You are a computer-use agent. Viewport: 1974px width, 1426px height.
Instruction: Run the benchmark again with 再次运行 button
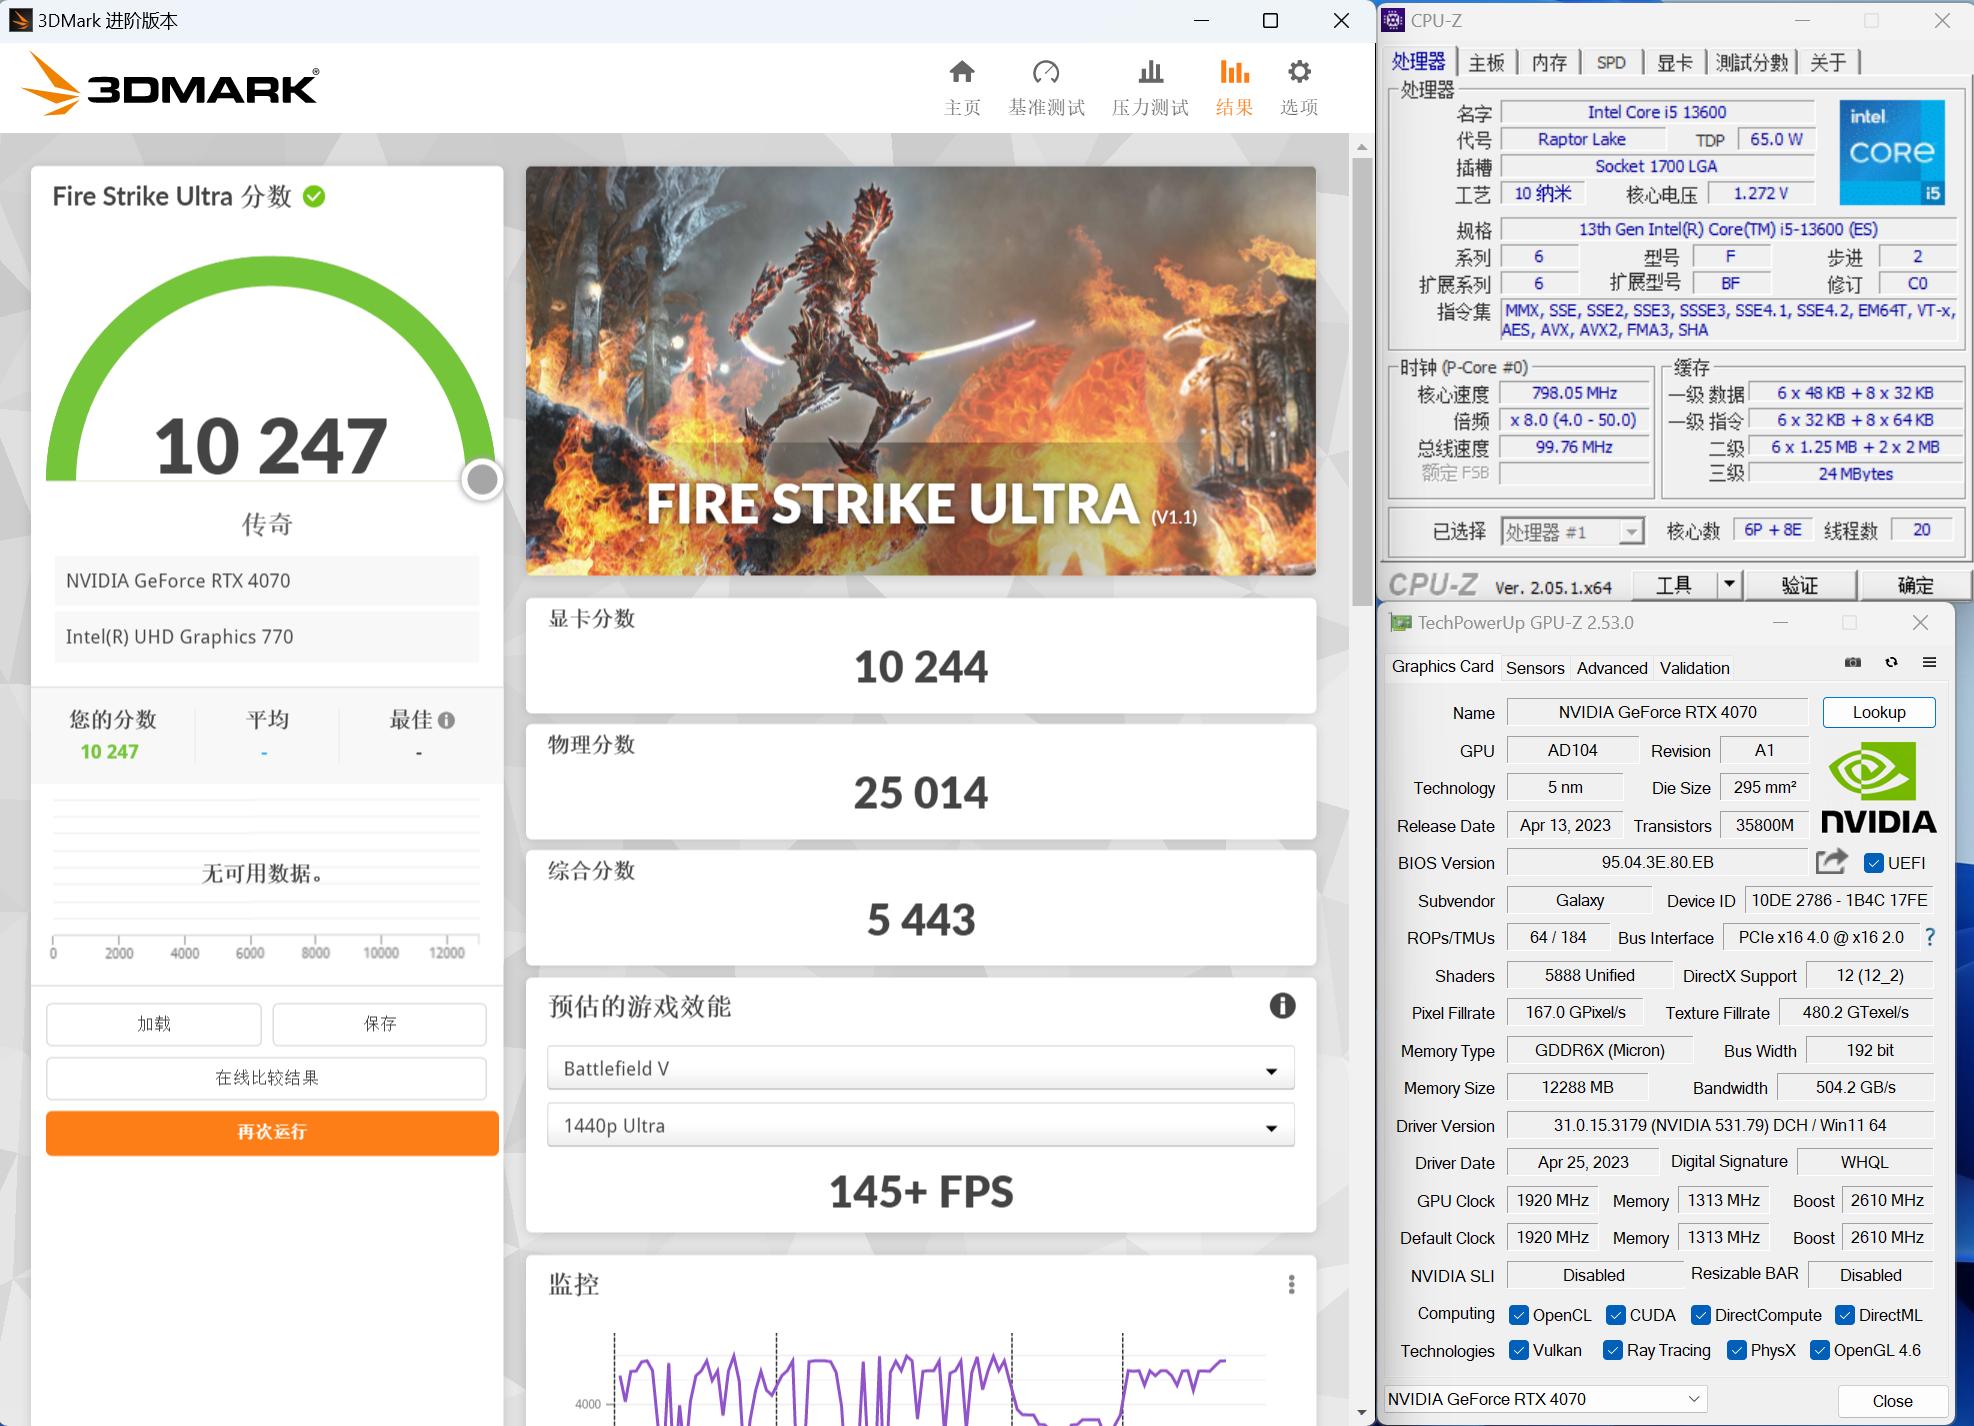(270, 1133)
